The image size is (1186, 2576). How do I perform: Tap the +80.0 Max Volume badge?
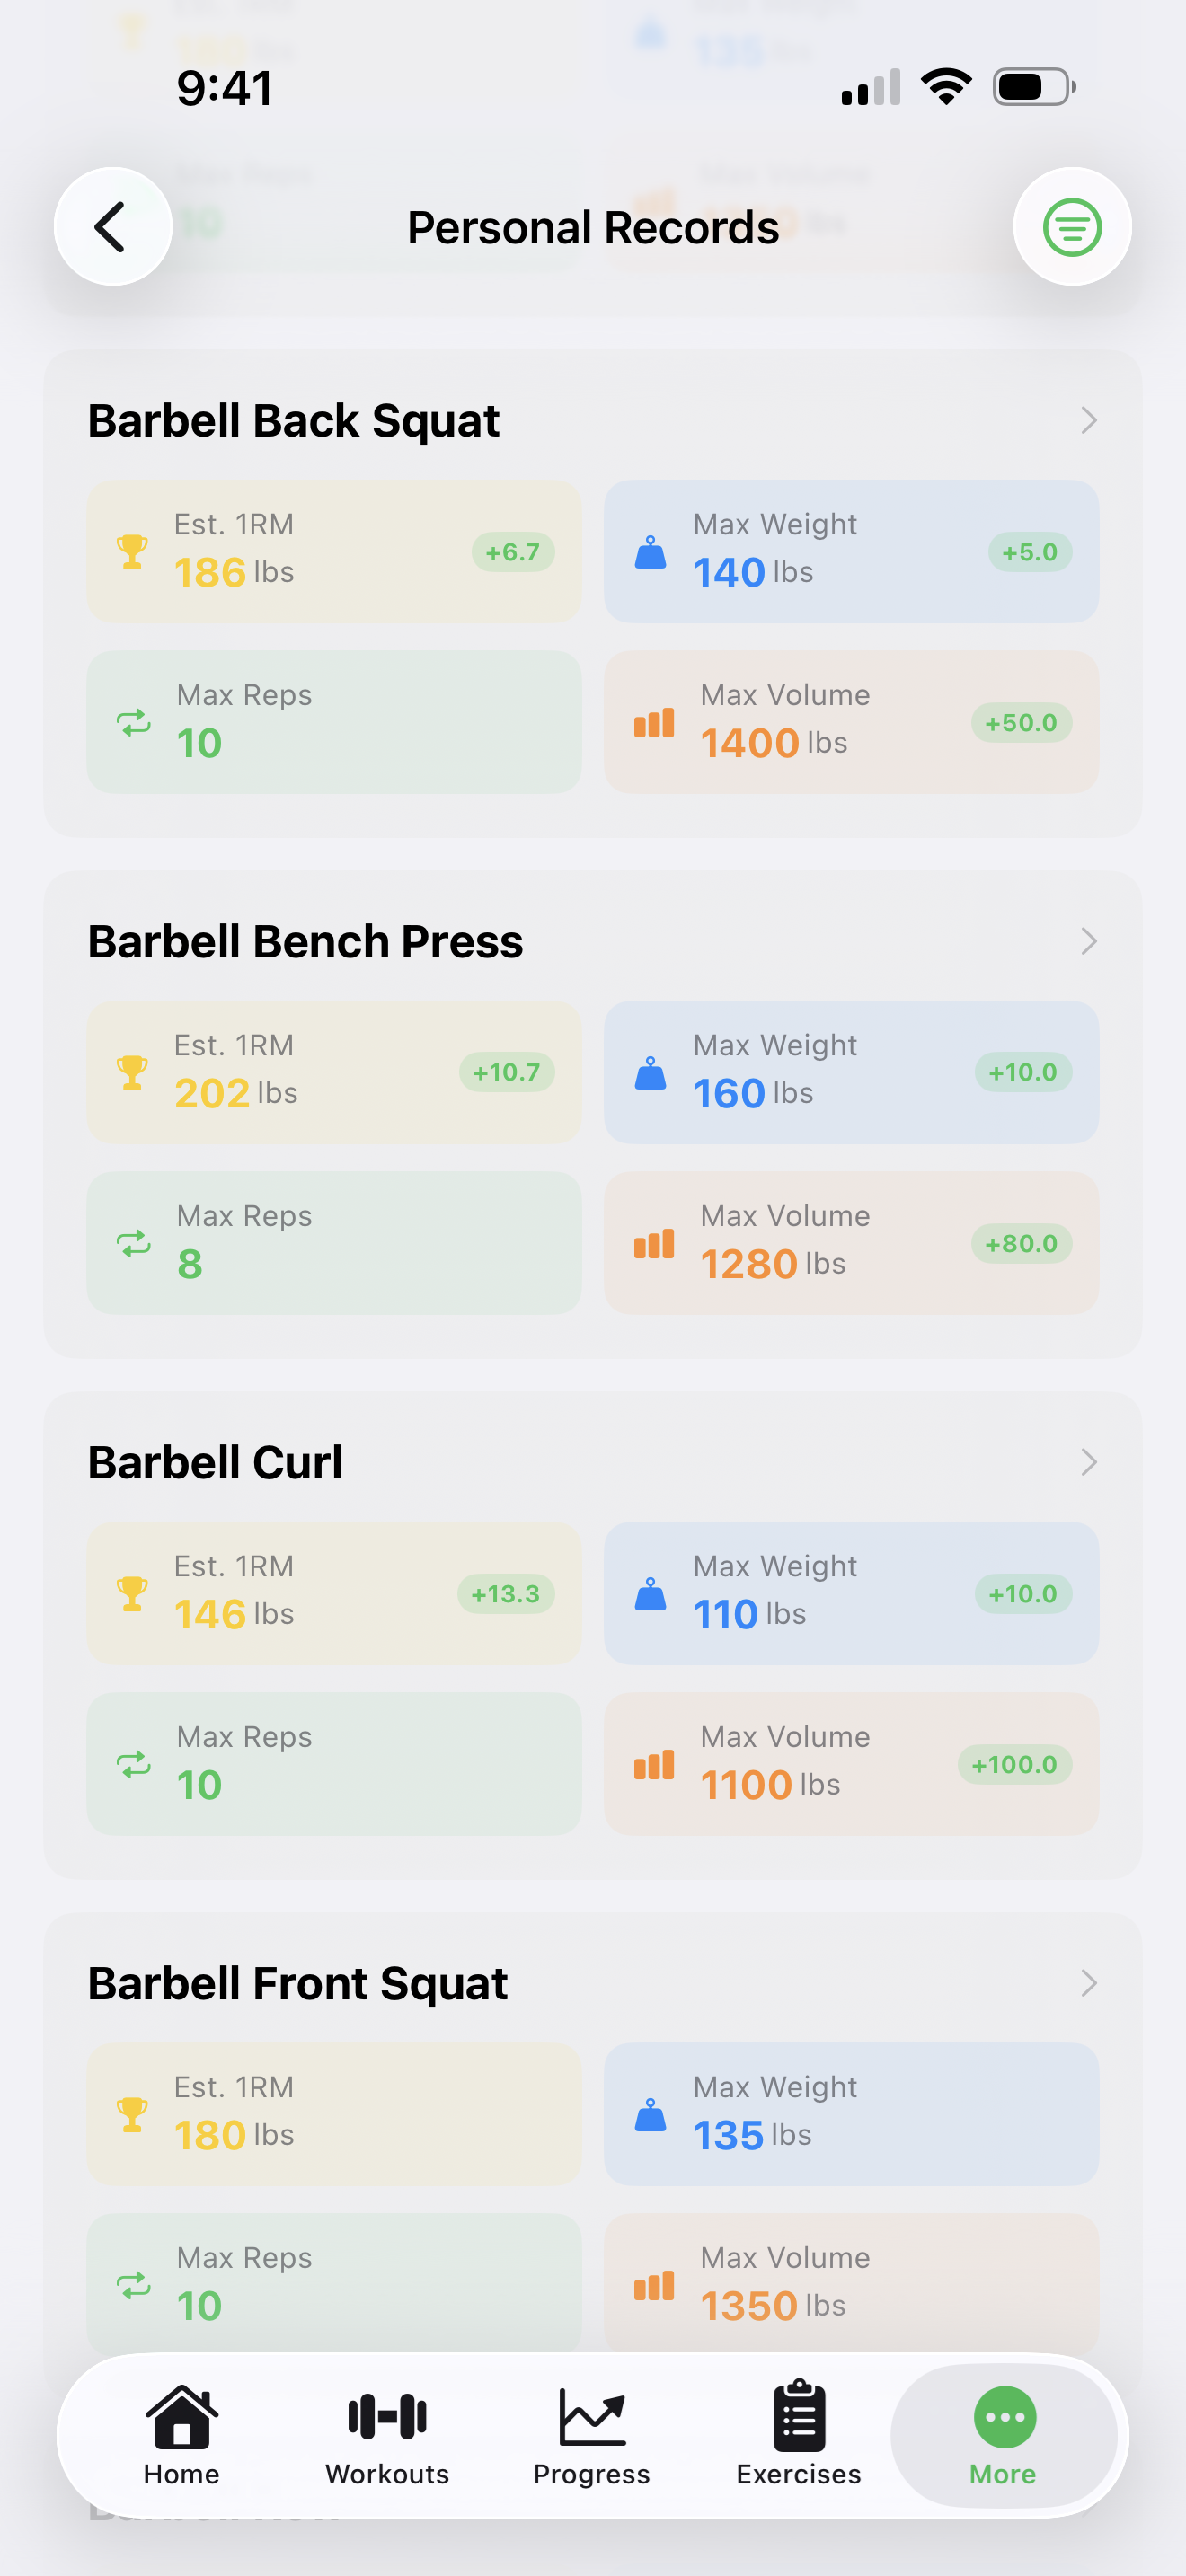point(1020,1244)
